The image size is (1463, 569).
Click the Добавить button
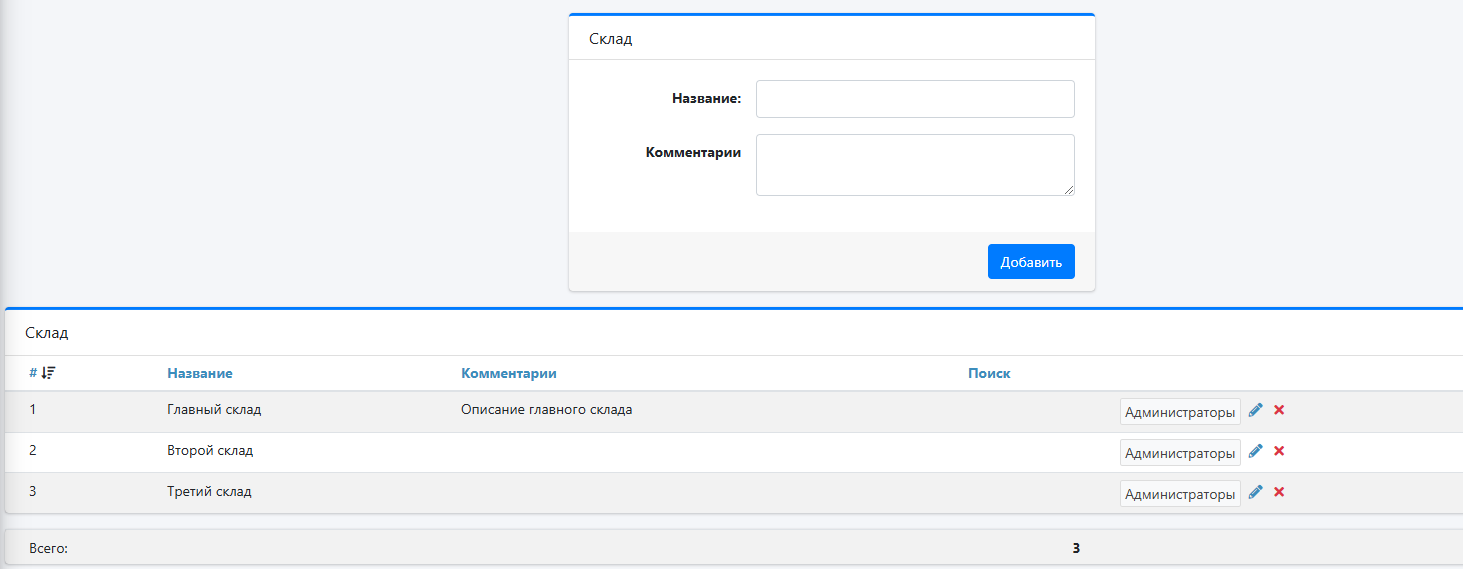point(1031,262)
